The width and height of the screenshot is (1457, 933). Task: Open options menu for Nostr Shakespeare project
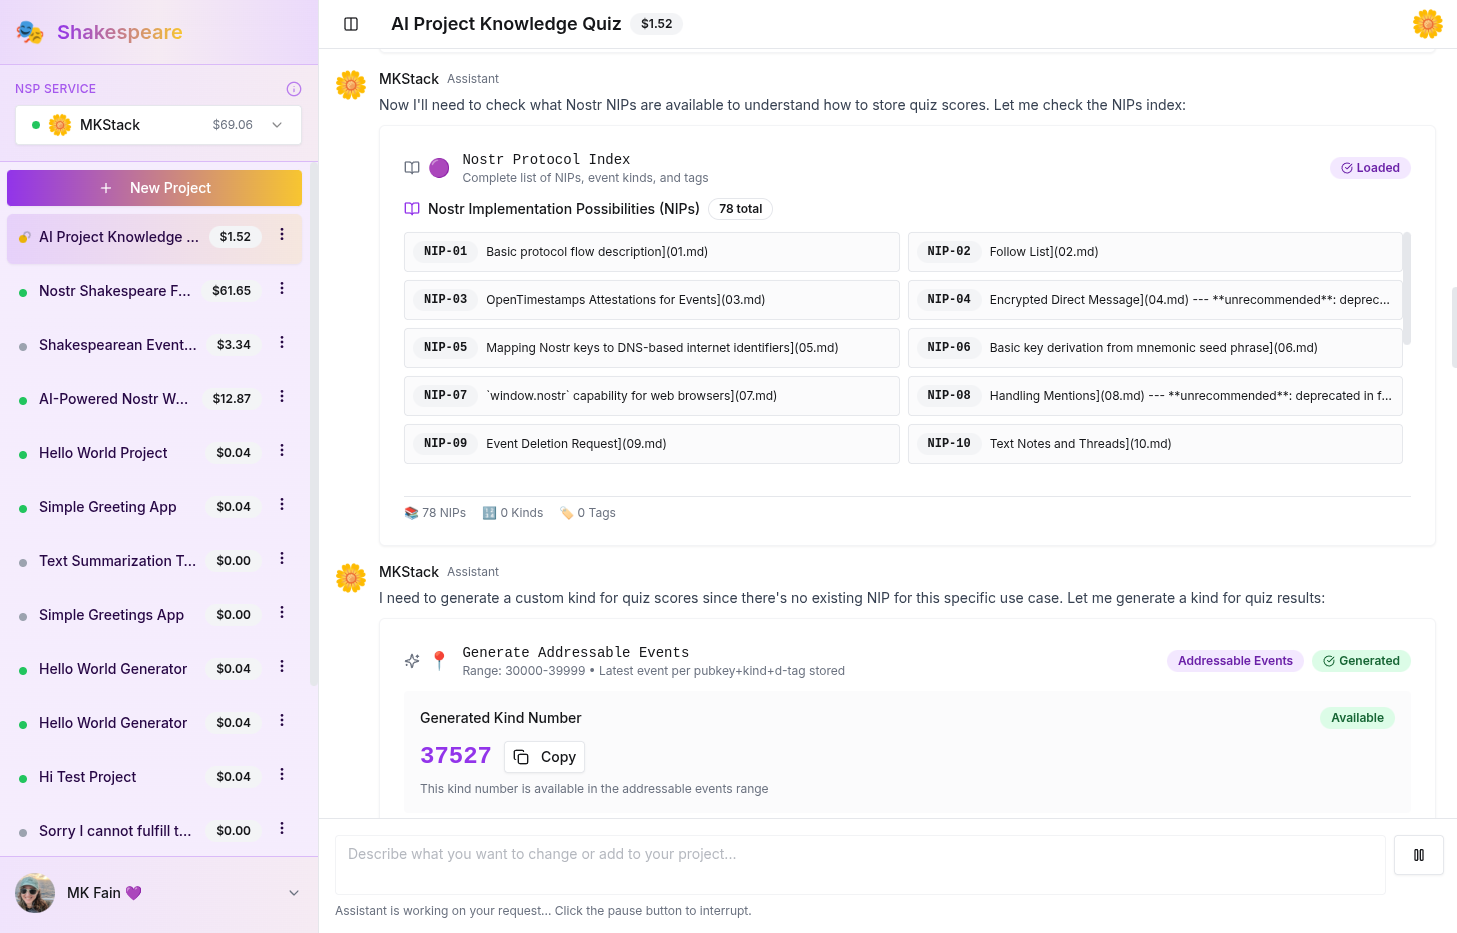(x=282, y=289)
